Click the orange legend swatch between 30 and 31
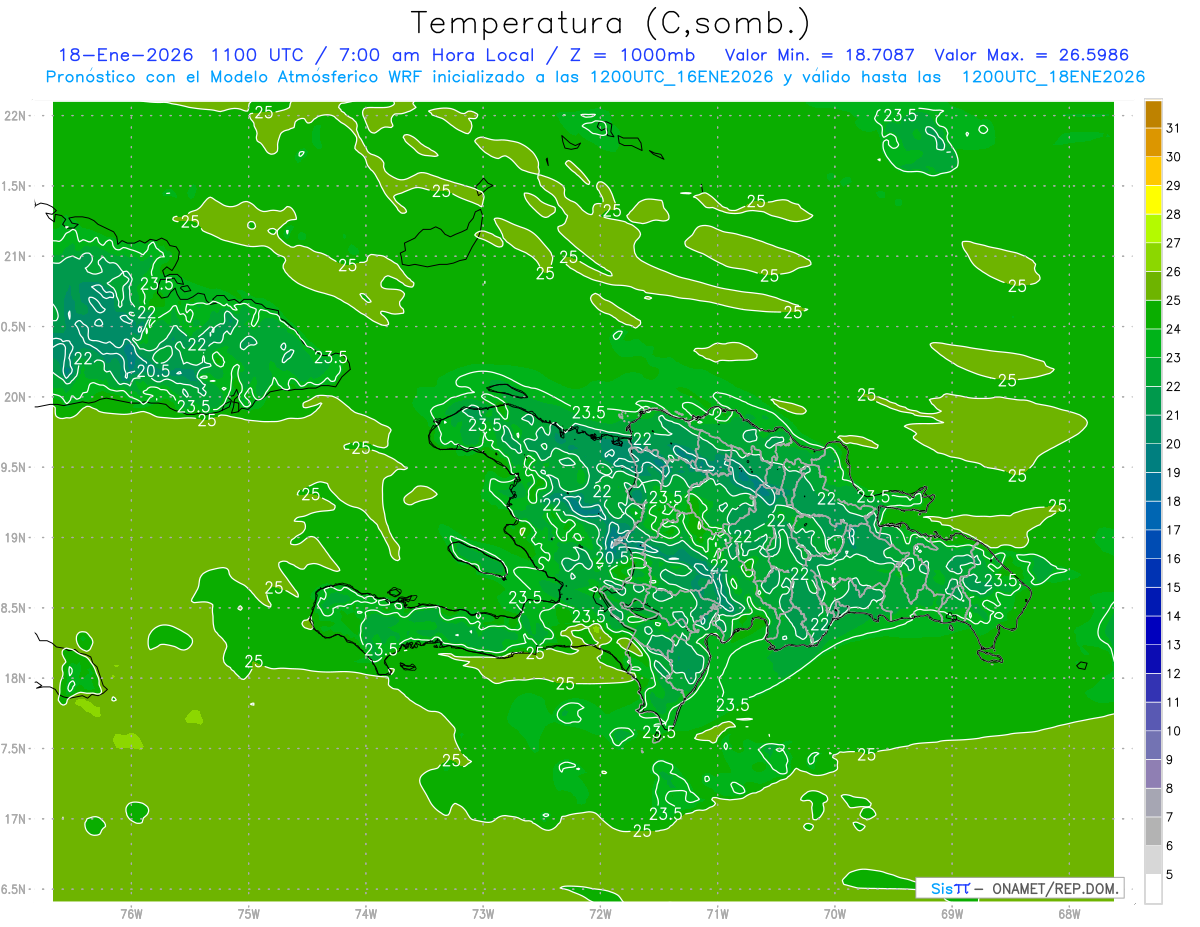The height and width of the screenshot is (927, 1200). (x=1153, y=143)
